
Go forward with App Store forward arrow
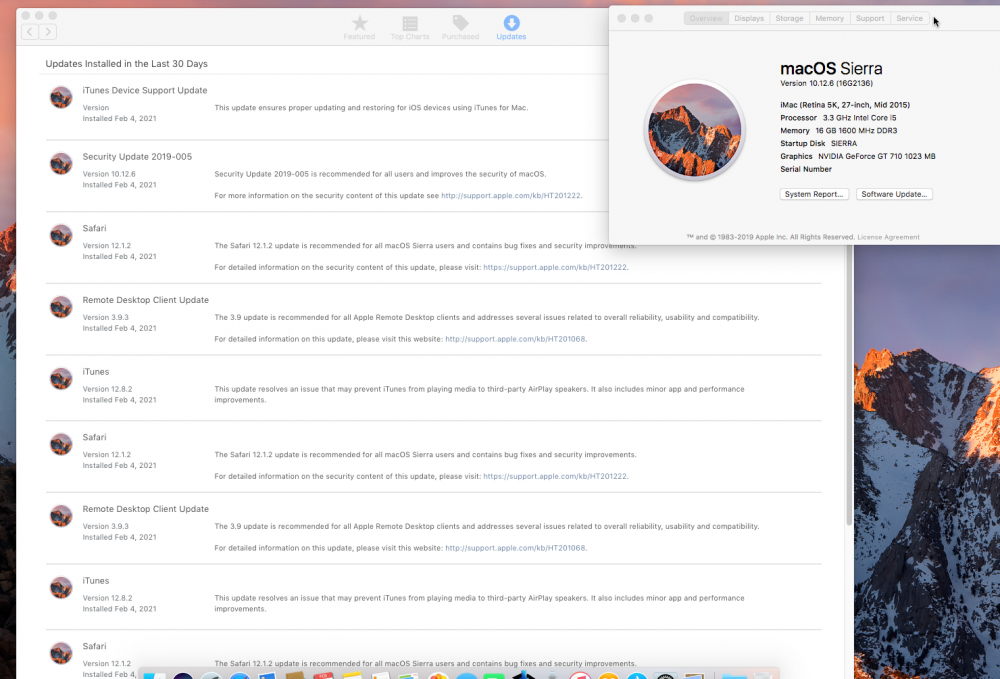coord(48,31)
